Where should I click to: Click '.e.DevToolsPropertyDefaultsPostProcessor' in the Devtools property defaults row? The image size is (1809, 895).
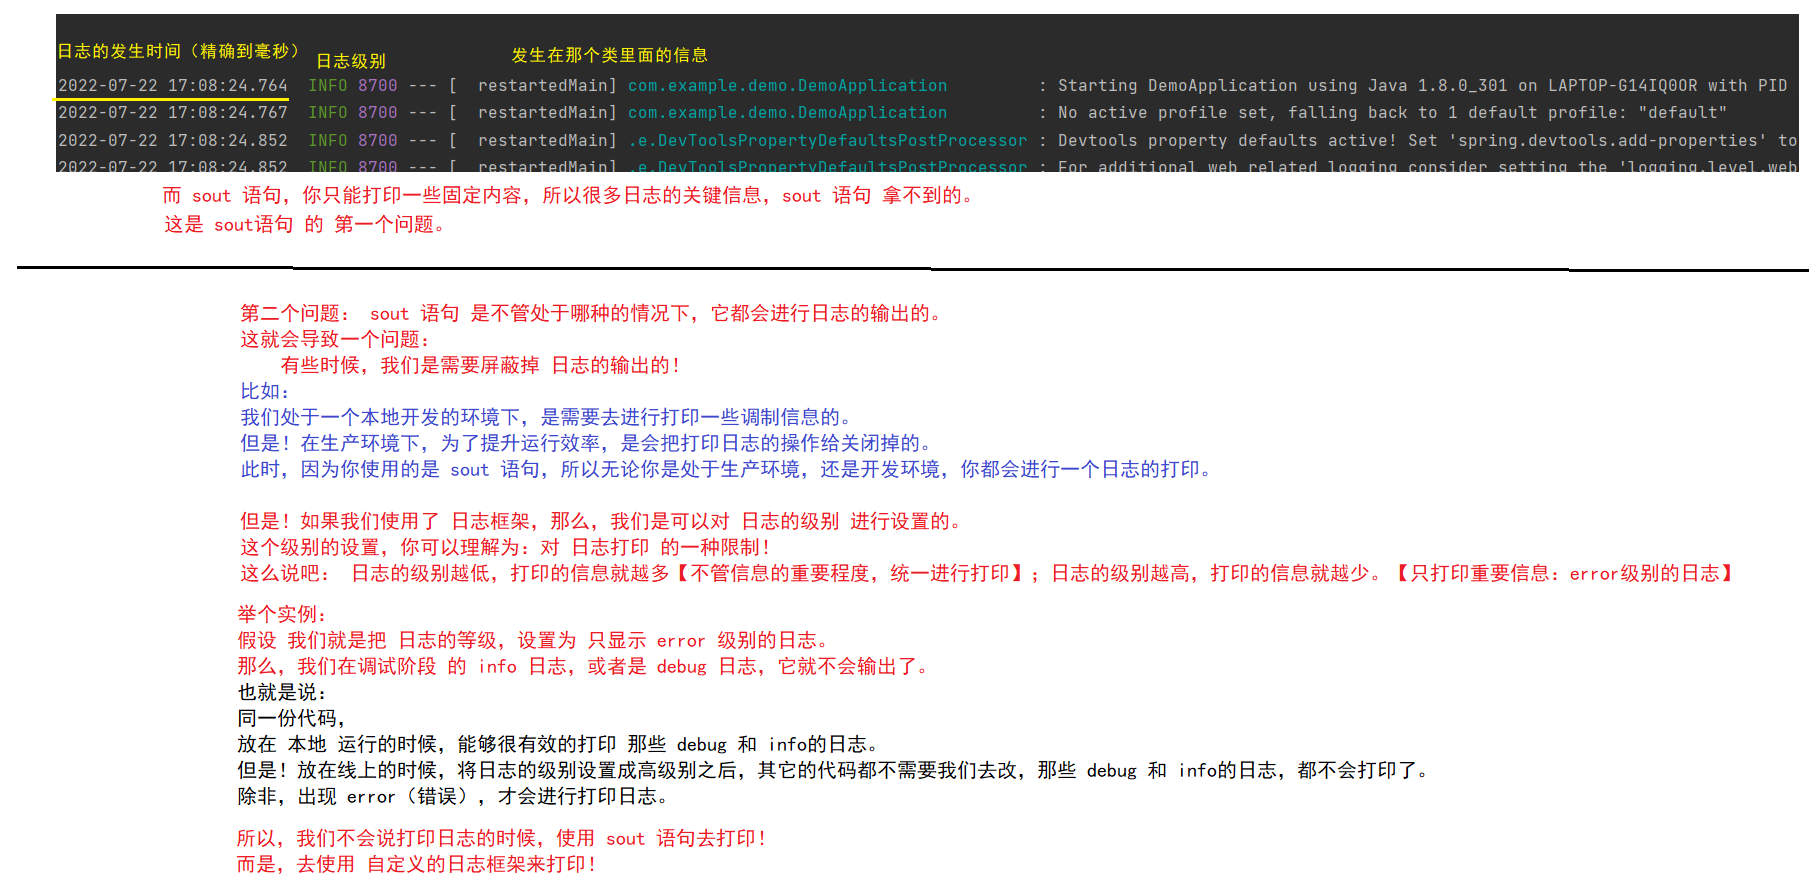pos(827,141)
